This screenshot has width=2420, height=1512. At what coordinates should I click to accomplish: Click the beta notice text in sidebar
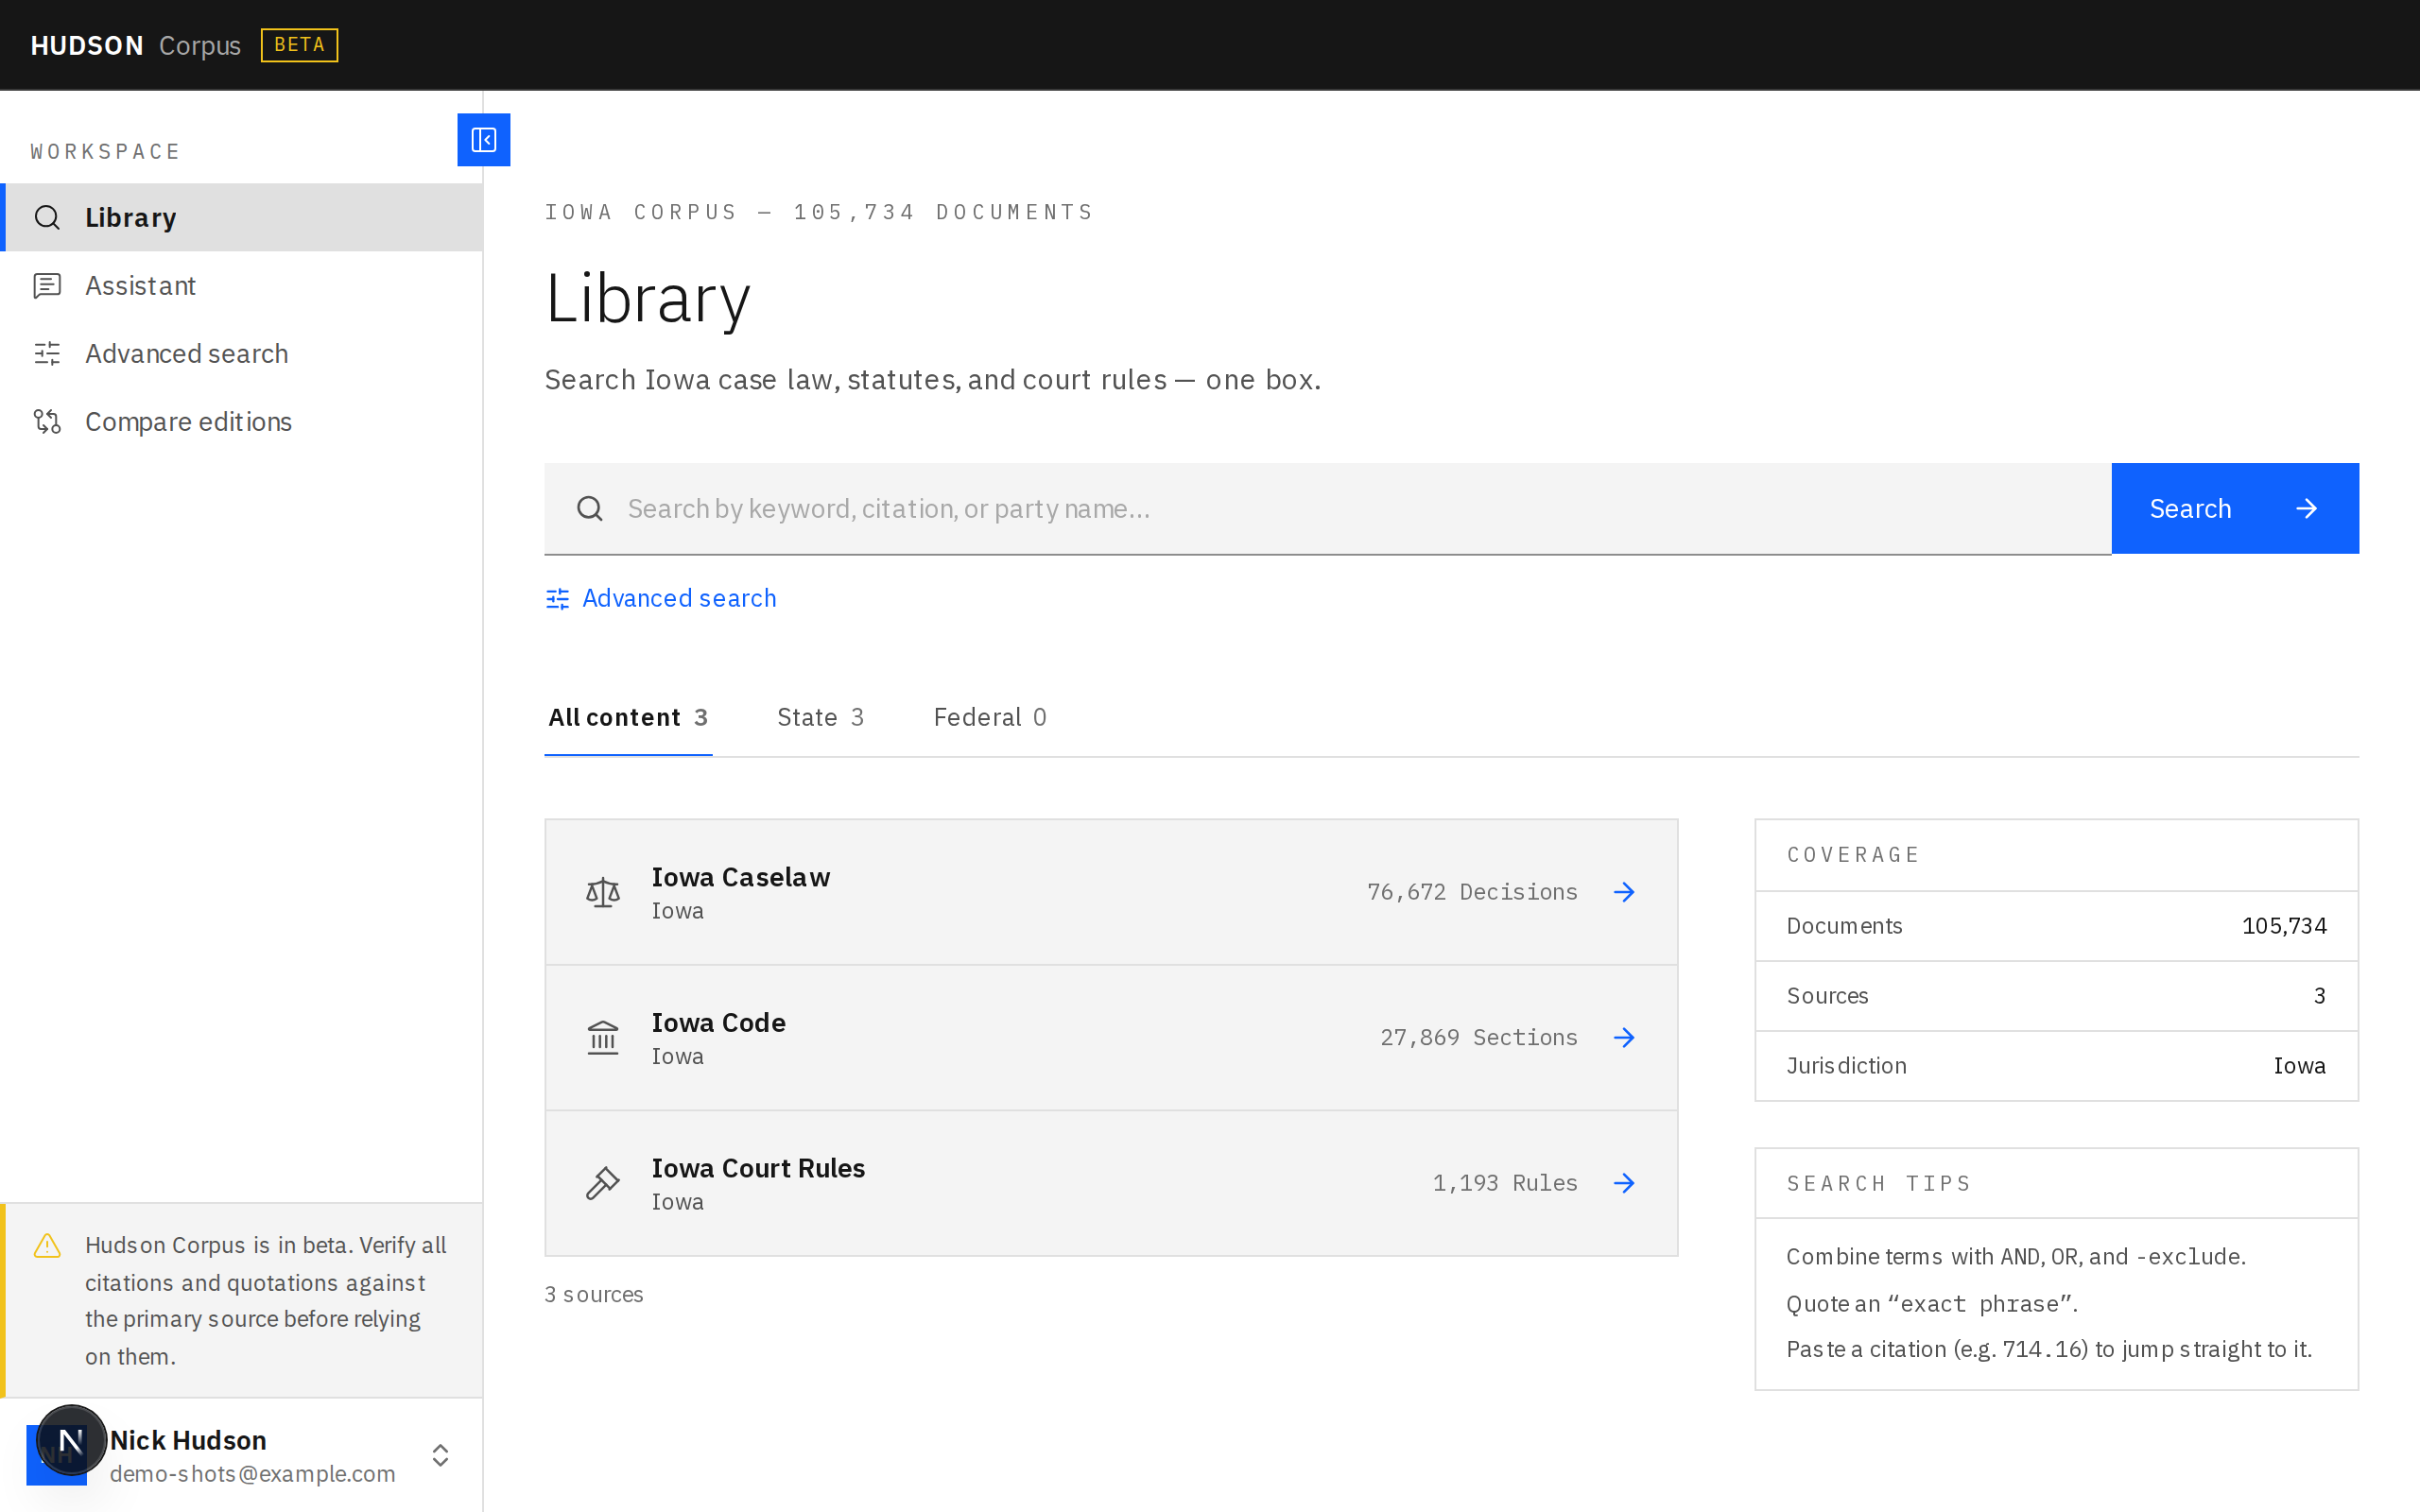pos(266,1301)
